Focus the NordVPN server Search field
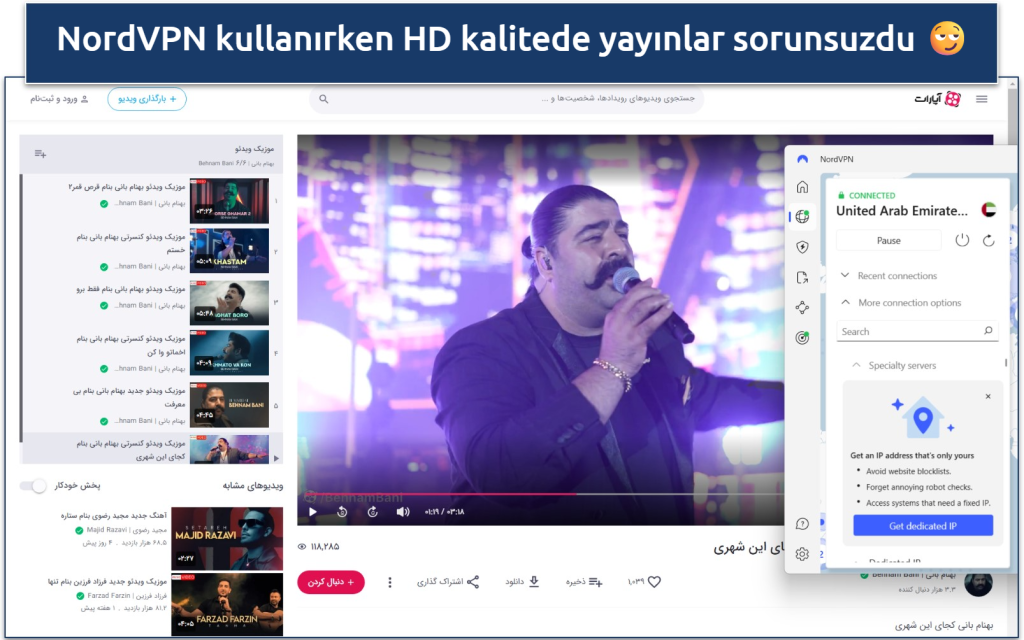The height and width of the screenshot is (640, 1024). (917, 331)
